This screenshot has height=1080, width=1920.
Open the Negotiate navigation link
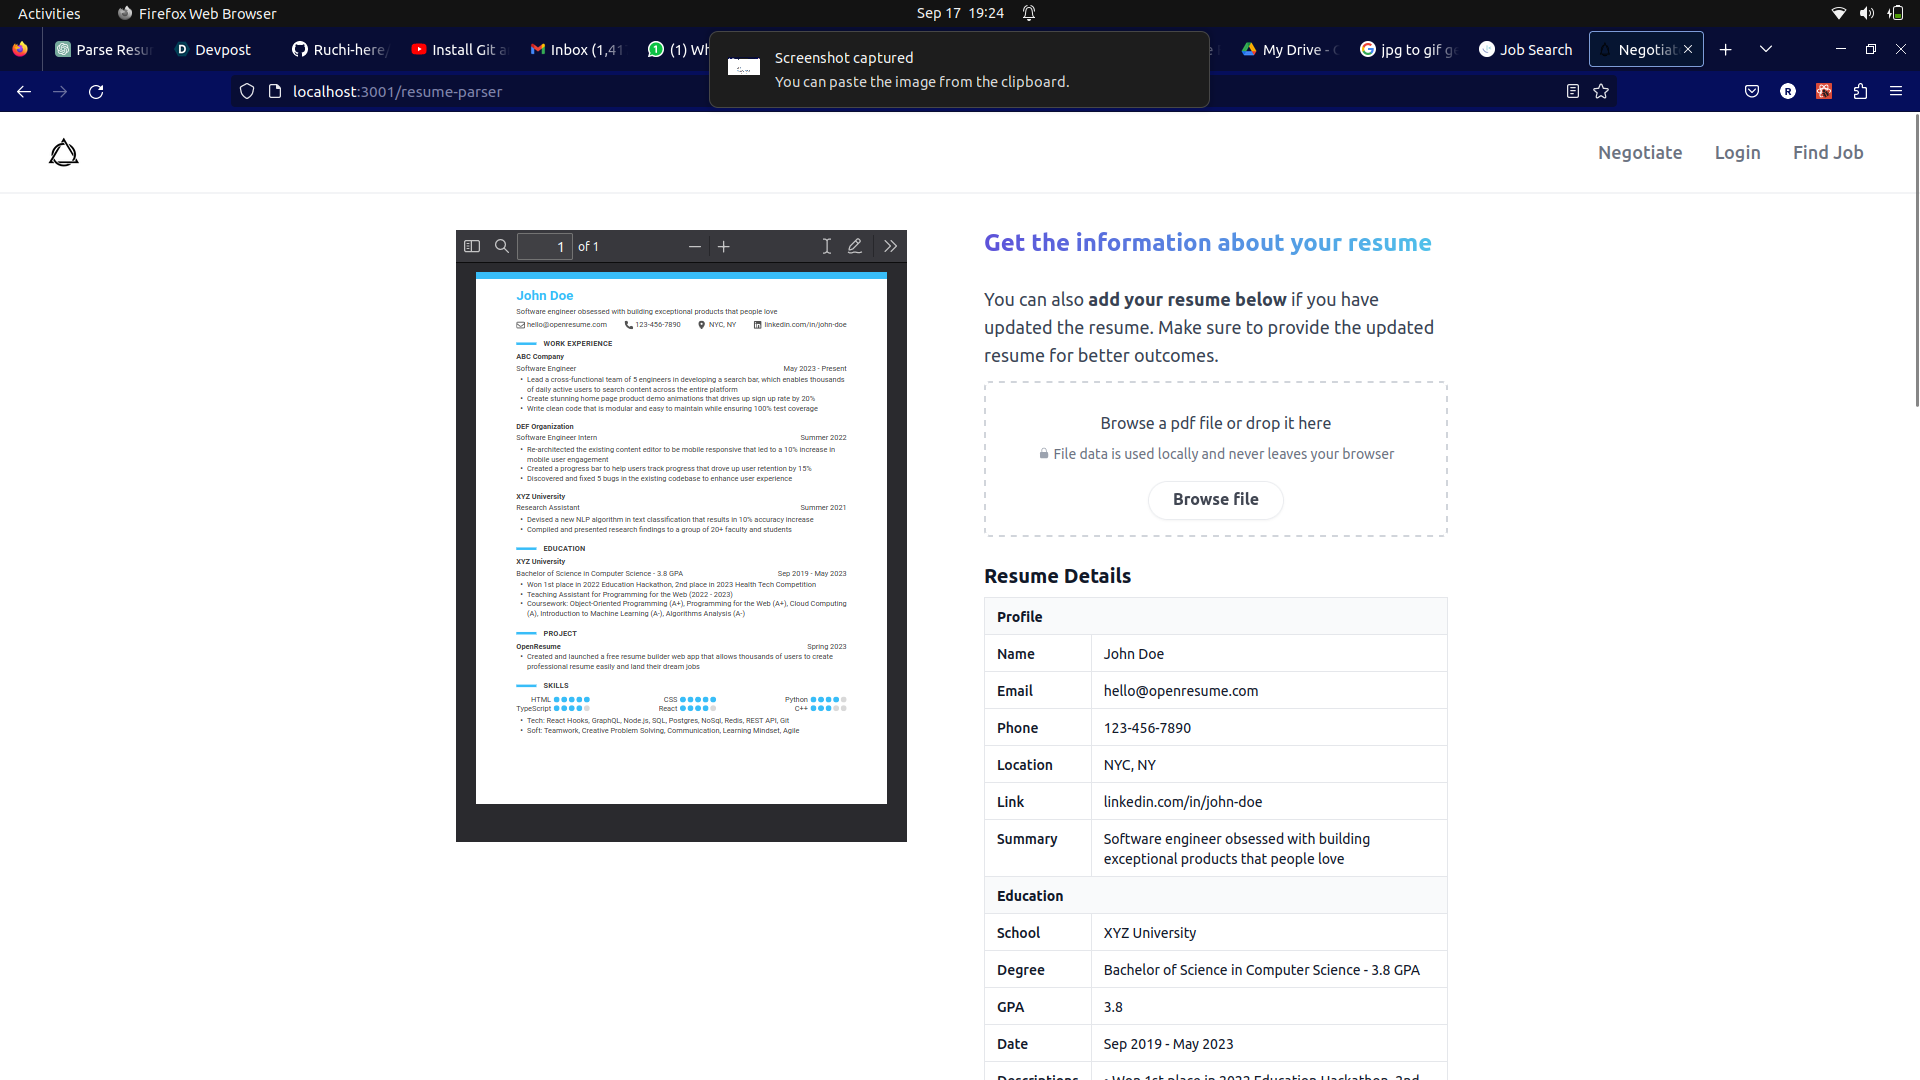pyautogui.click(x=1640, y=152)
